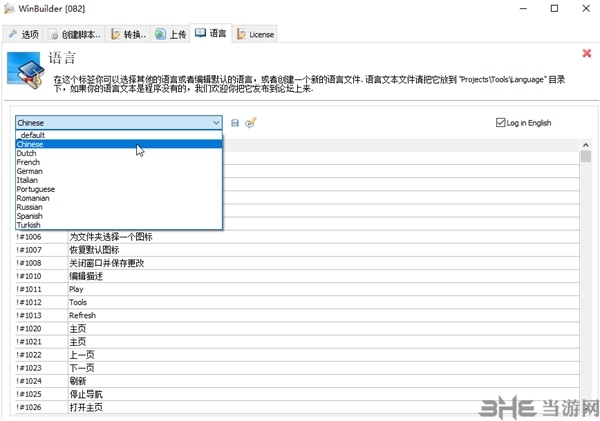Viewport: 600px width, 421px height.
Task: Choose Italian from language dropdown
Action: (119, 180)
